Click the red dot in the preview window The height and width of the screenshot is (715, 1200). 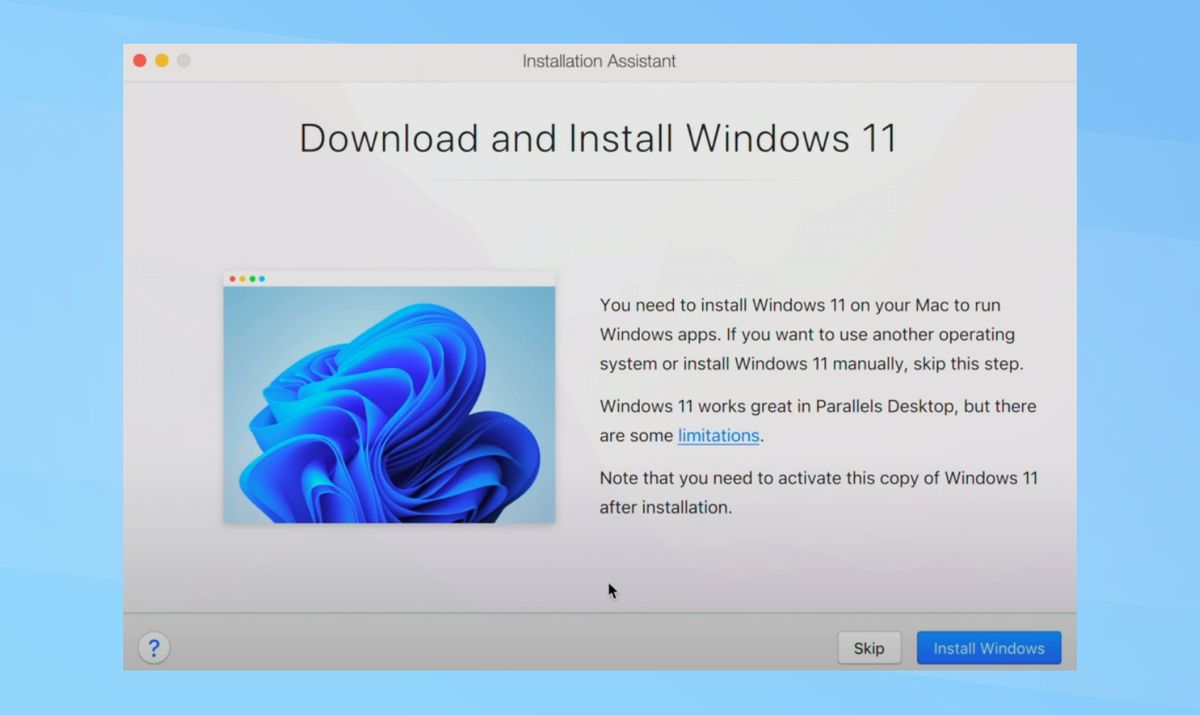233,279
